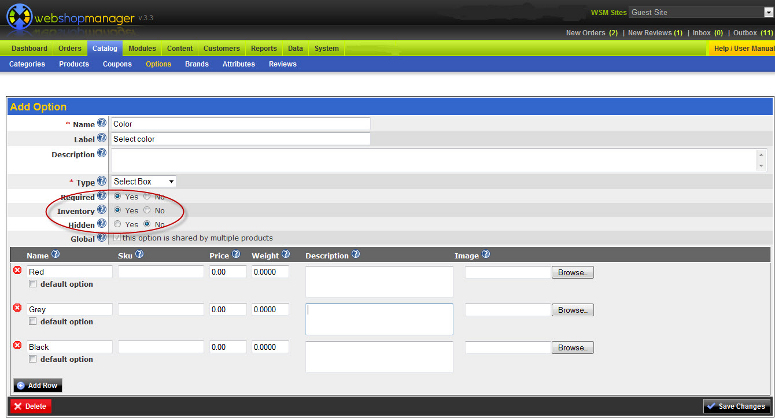Go to Coupons submenu
Viewport: 775px width, 418px height.
[117, 64]
